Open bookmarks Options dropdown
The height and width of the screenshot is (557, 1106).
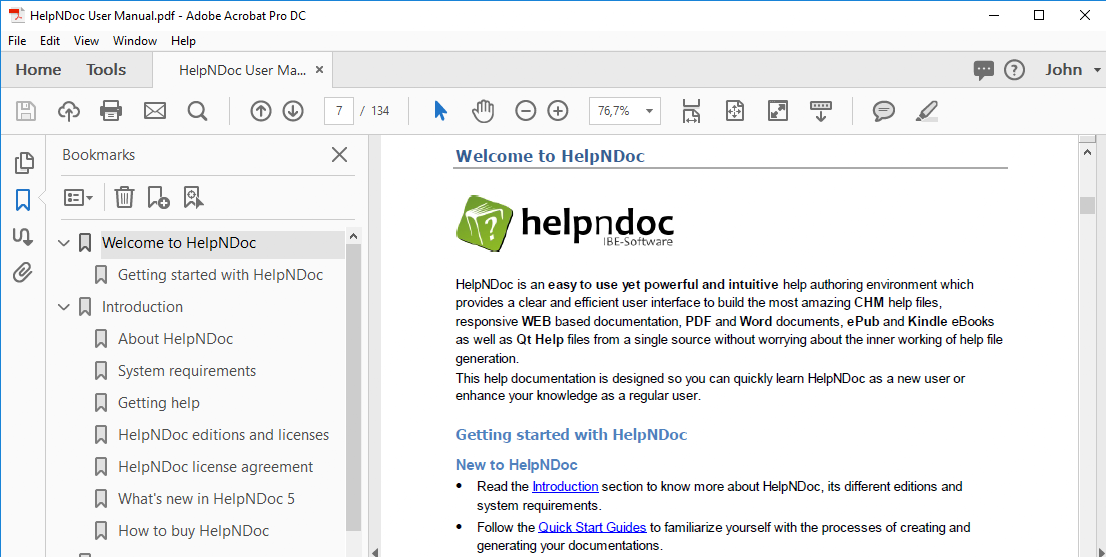(78, 197)
